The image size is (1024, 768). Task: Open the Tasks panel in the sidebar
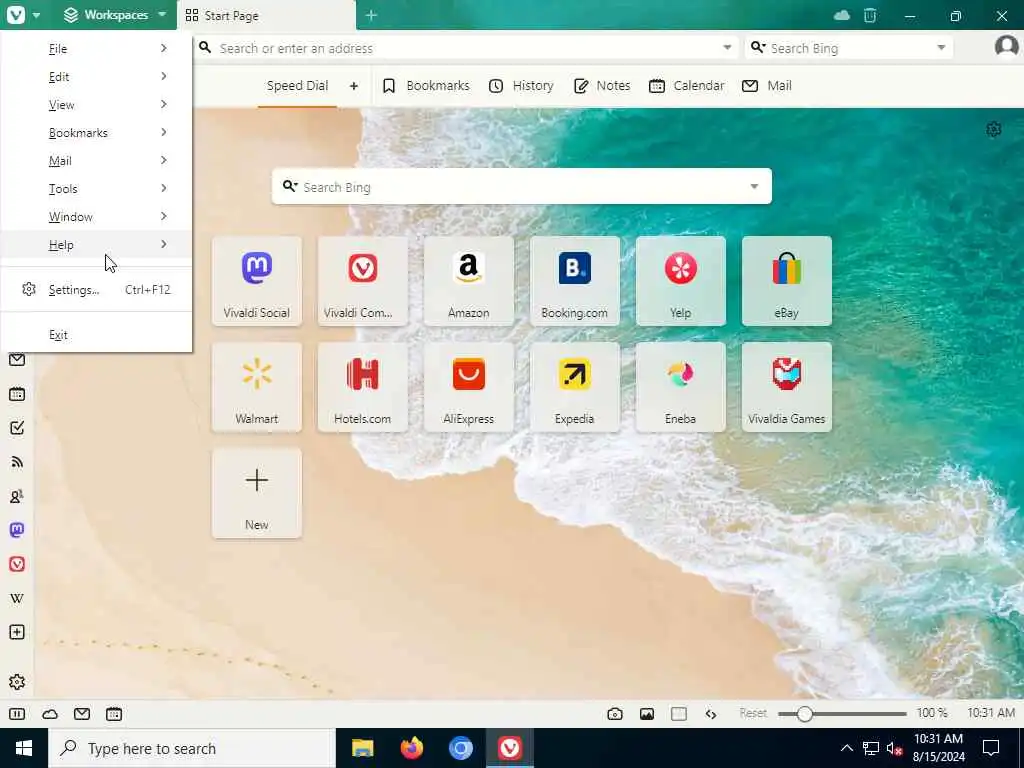(x=17, y=428)
